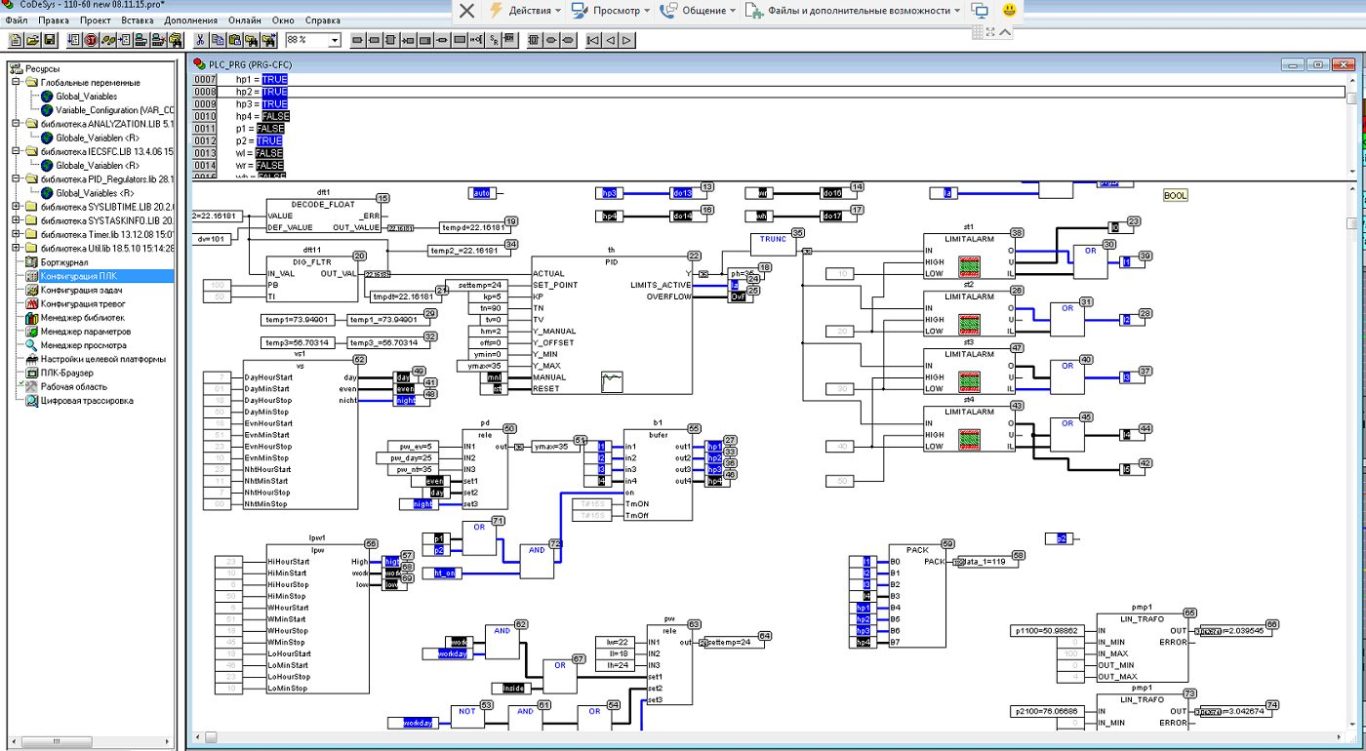The height and width of the screenshot is (751, 1366).
Task: Click the Open project folder icon
Action: [x=32, y=40]
